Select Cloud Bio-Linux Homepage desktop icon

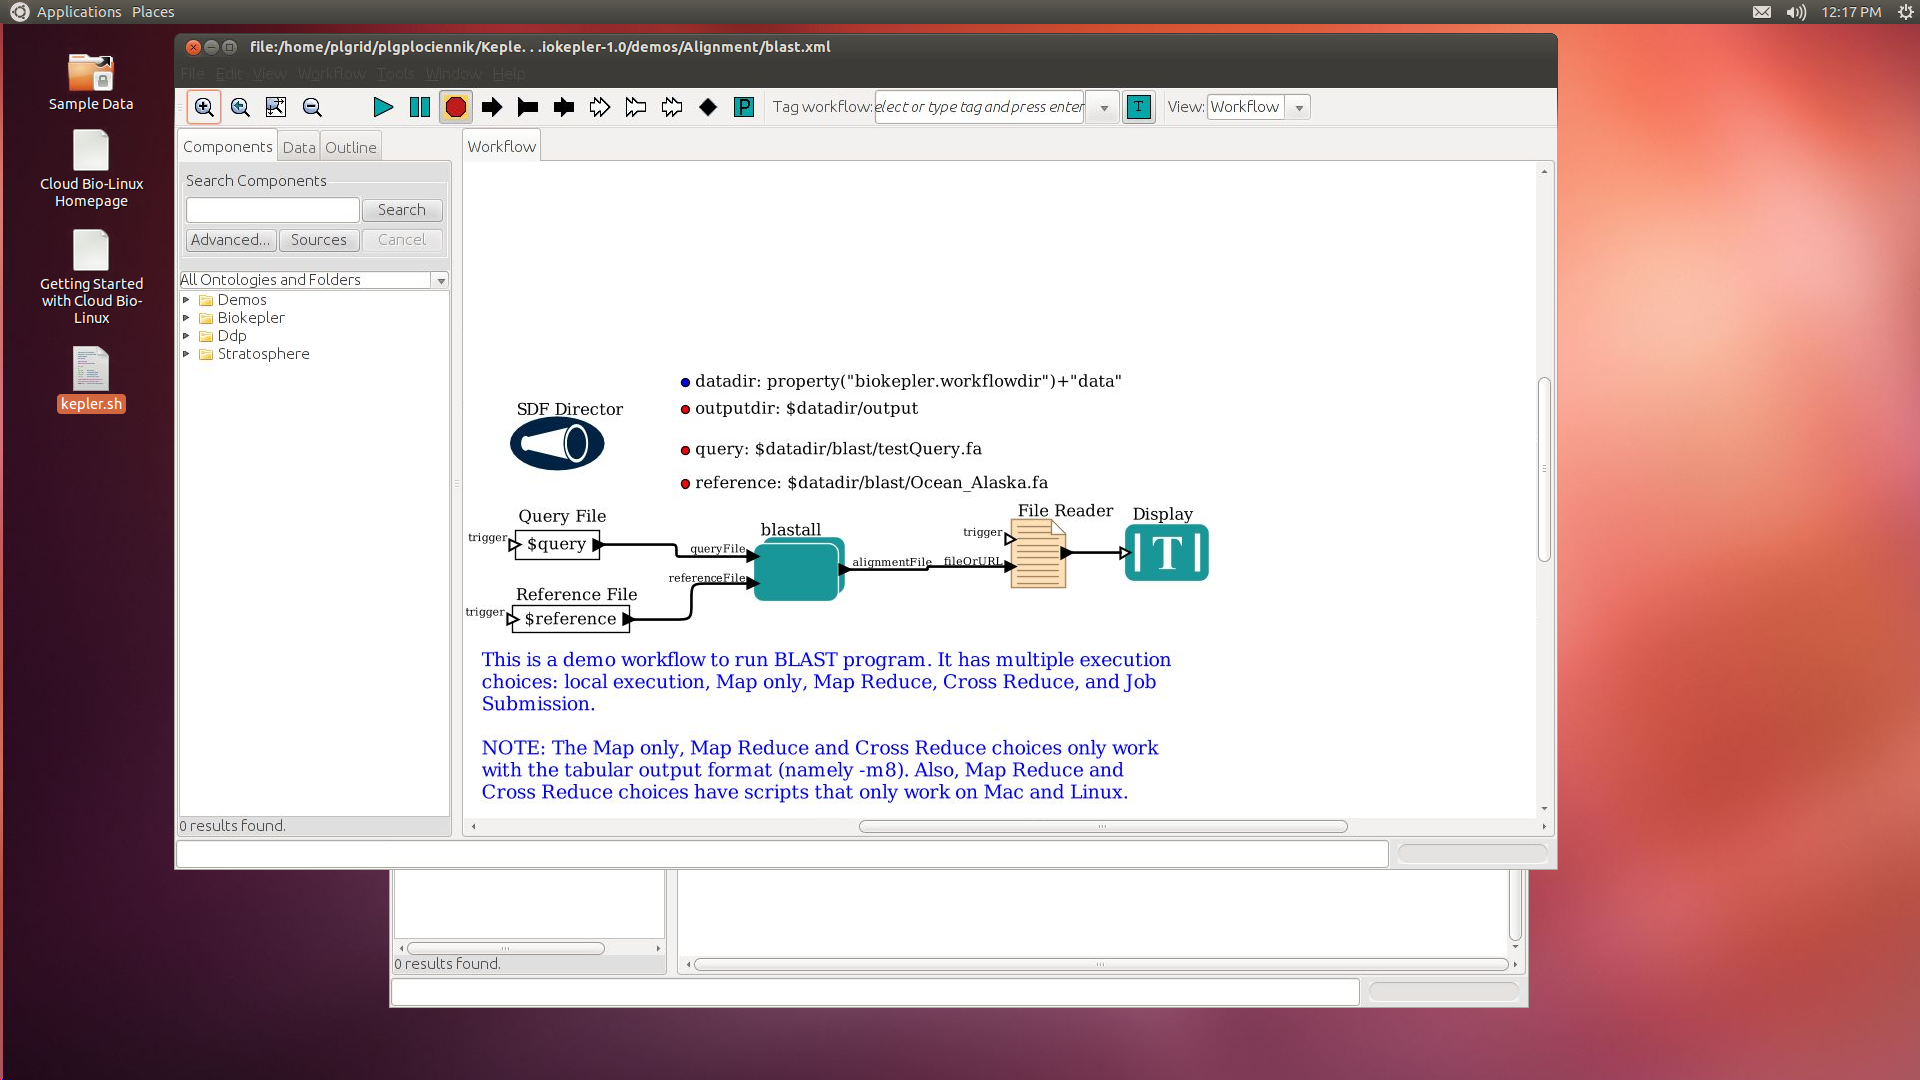pyautogui.click(x=91, y=170)
